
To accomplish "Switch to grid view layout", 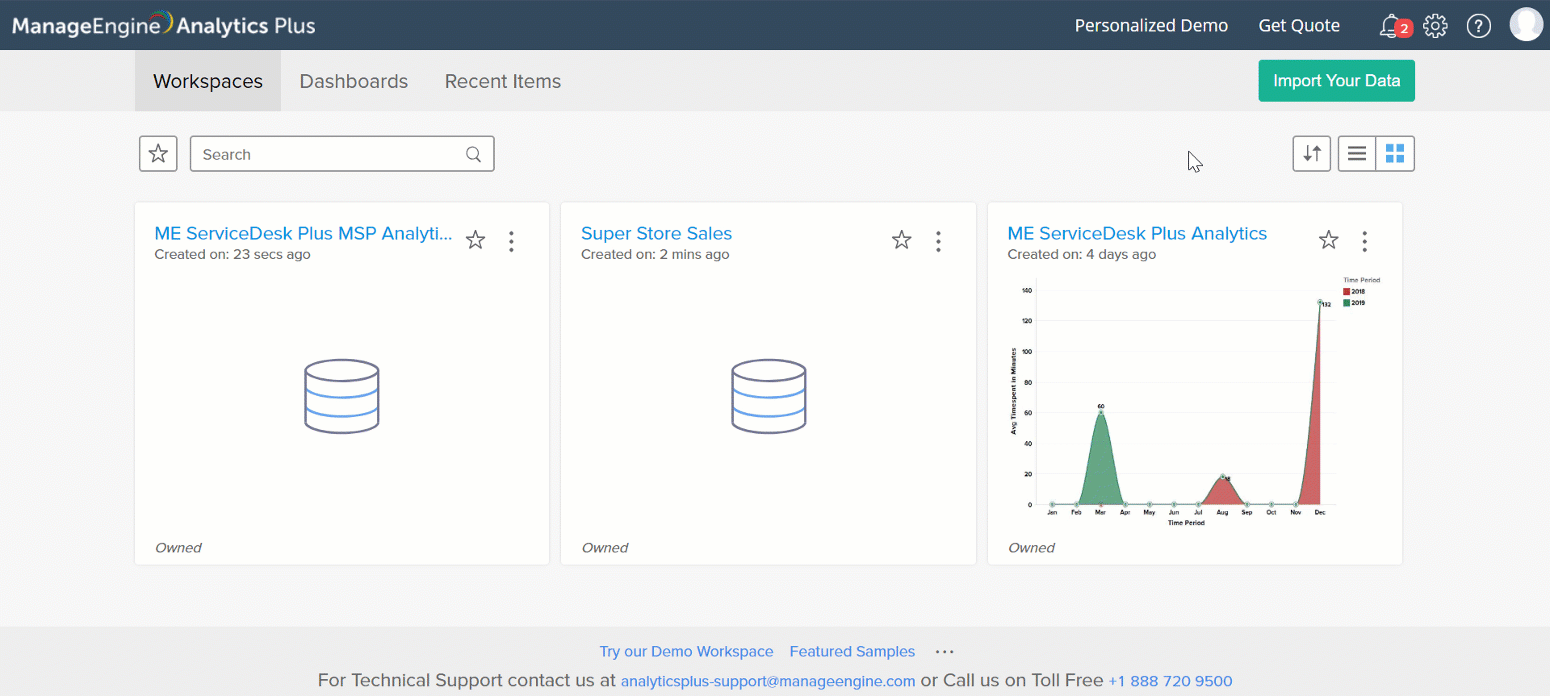I will click(x=1395, y=154).
